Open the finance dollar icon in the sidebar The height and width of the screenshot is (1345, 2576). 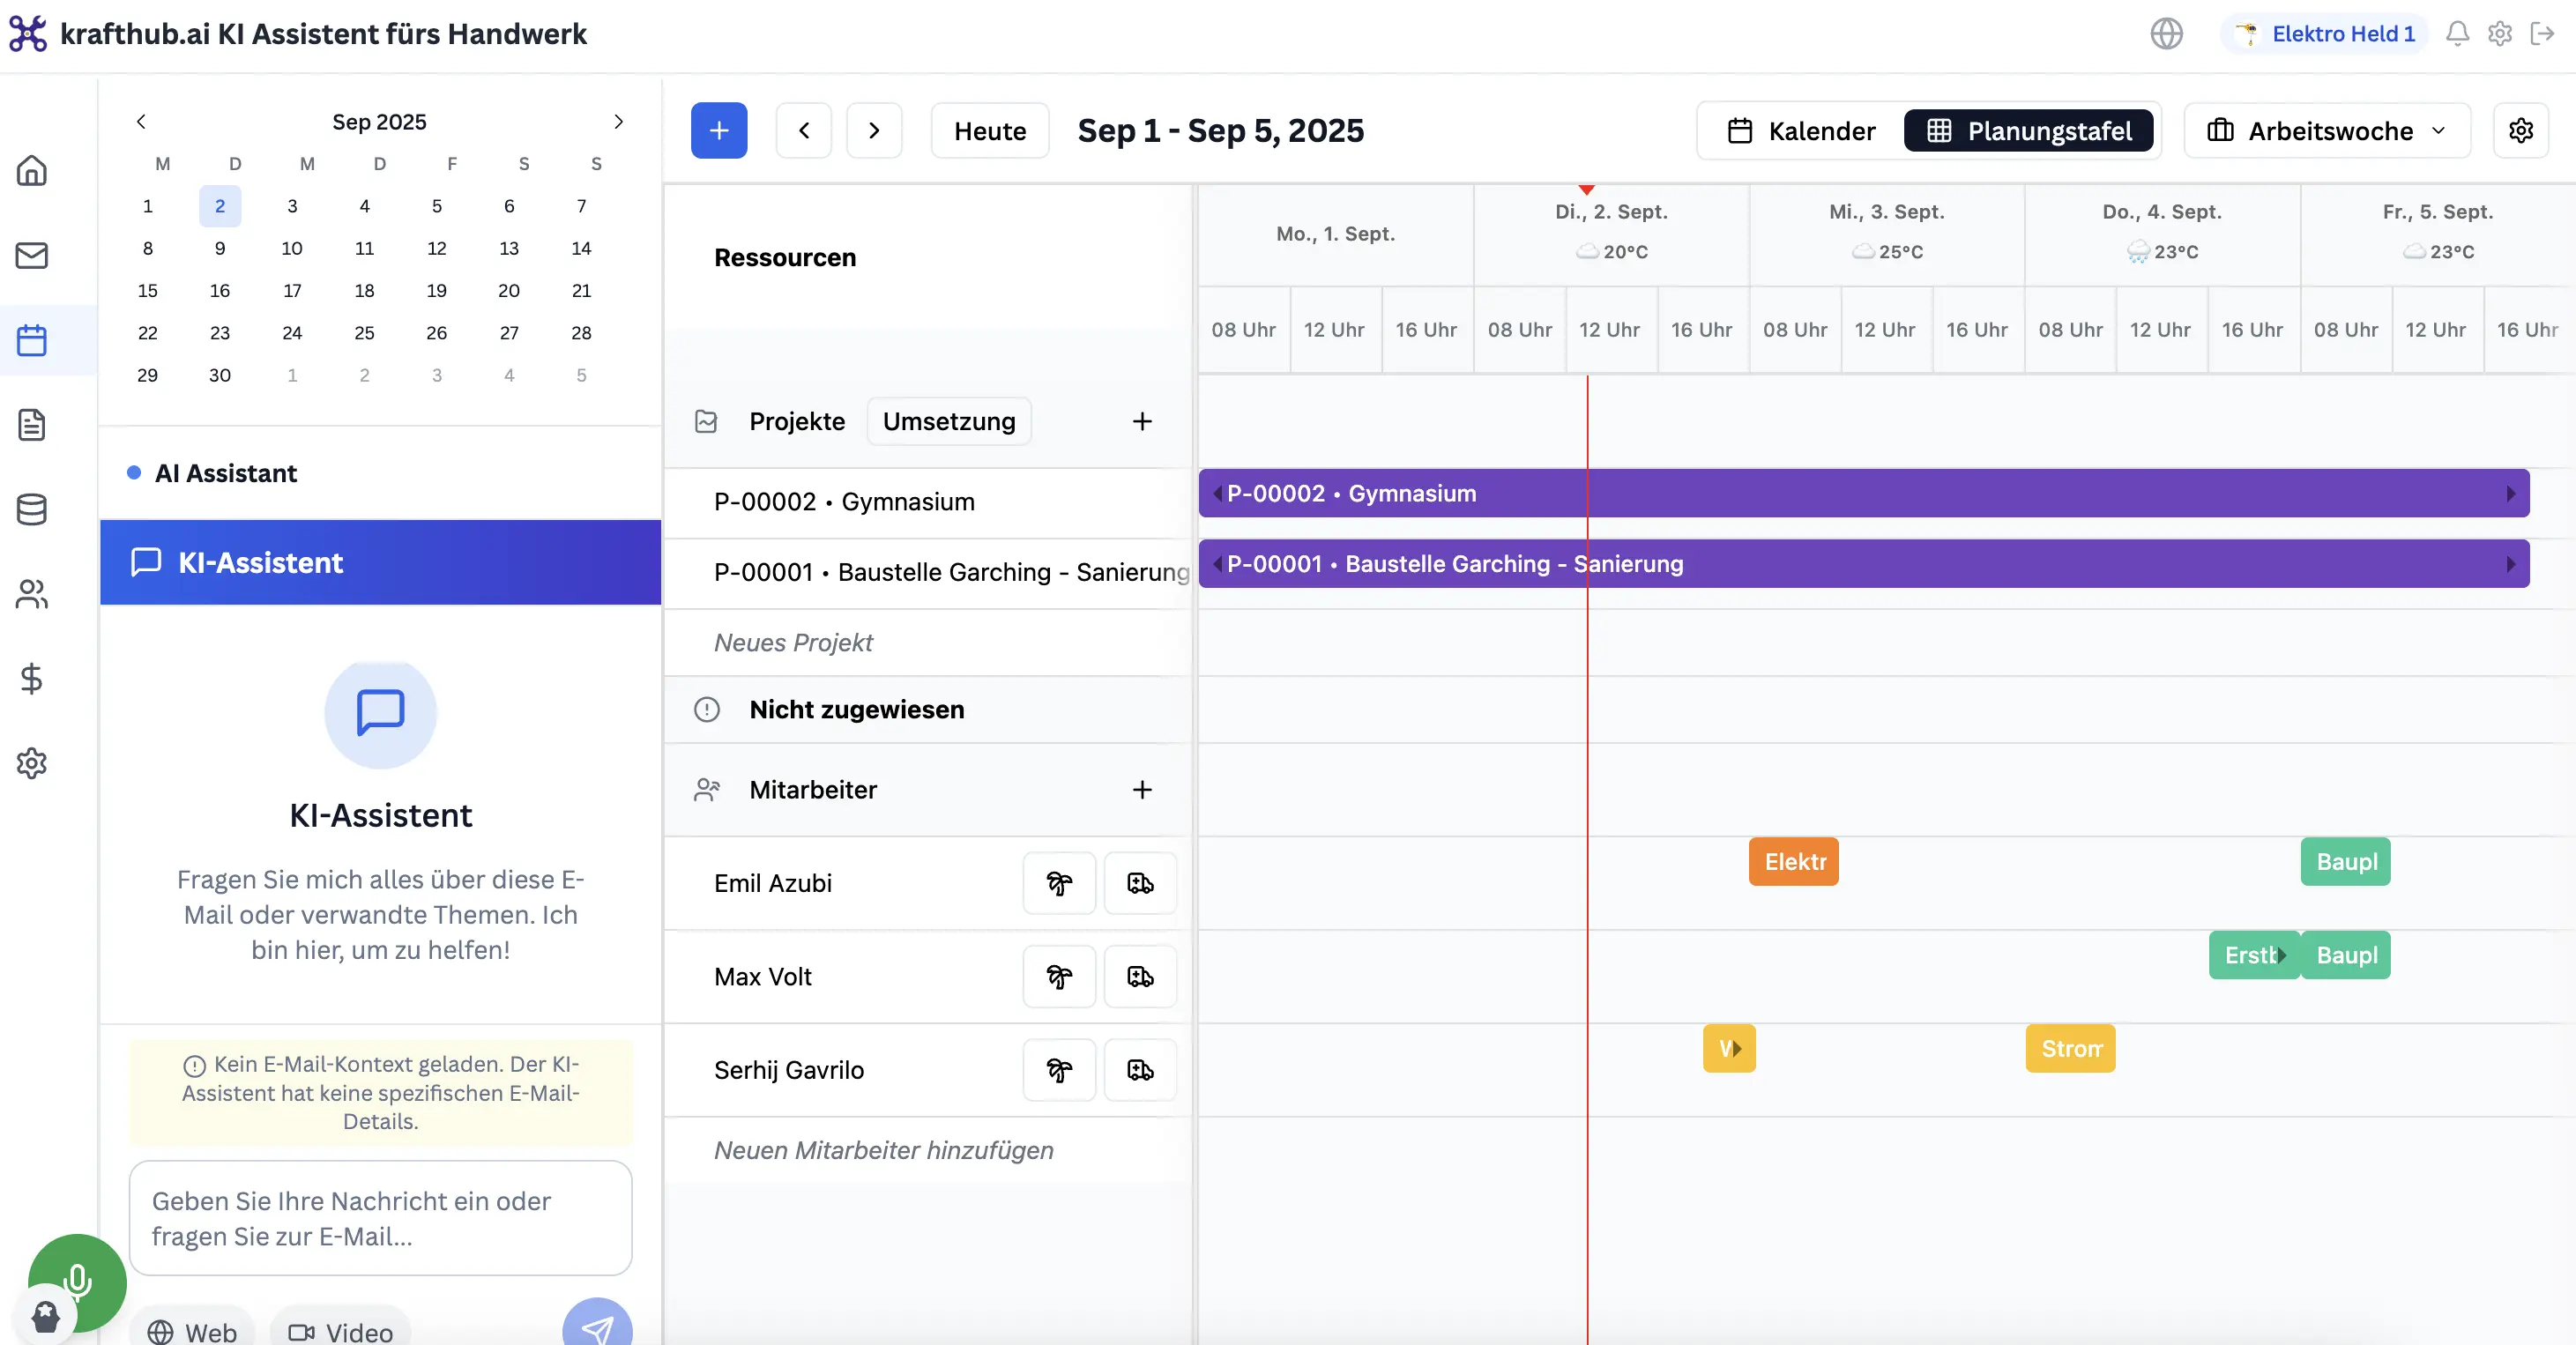[x=31, y=679]
